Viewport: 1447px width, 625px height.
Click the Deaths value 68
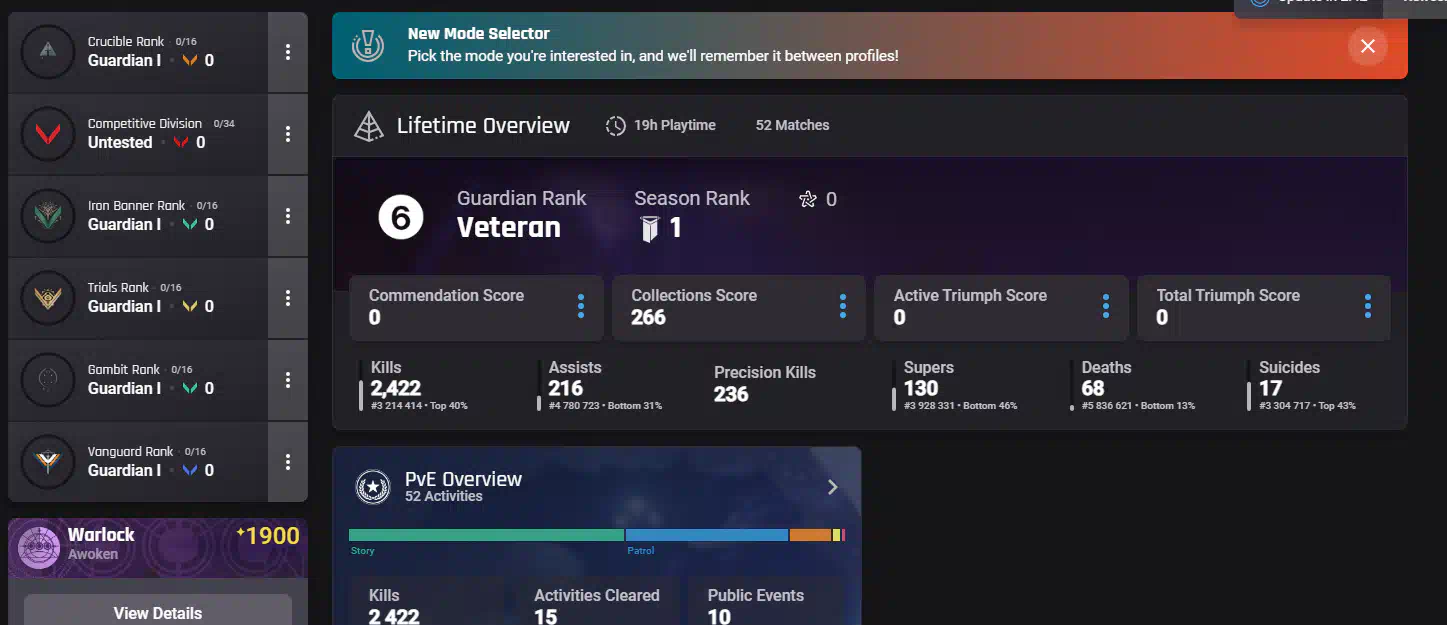pyautogui.click(x=1093, y=388)
